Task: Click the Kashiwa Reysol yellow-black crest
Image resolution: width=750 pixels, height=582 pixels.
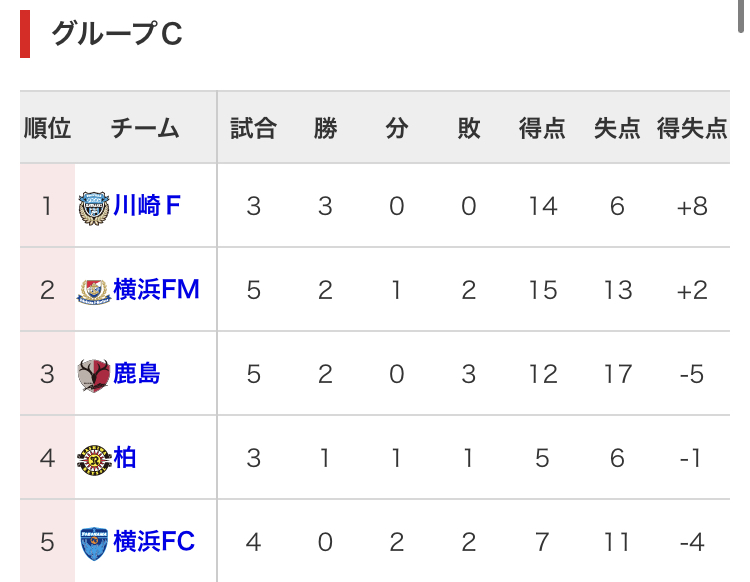Action: click(x=94, y=460)
